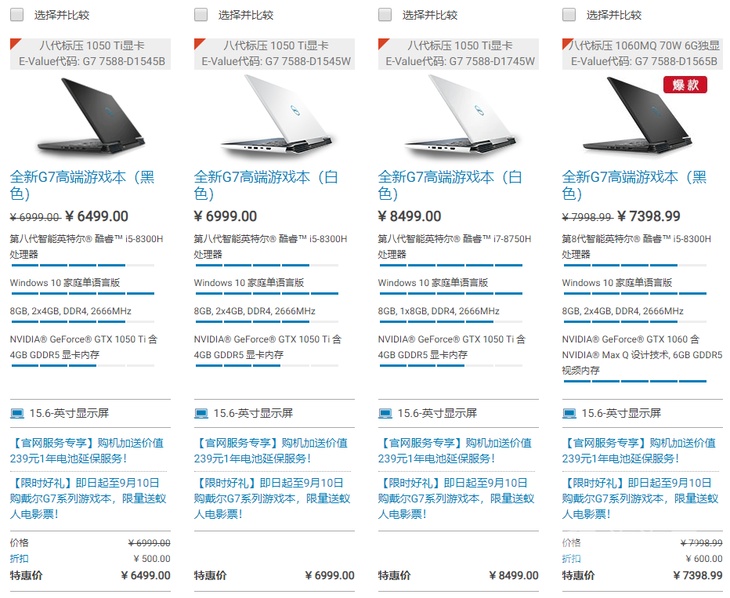Tick compare checkbox for G7 7588-D1545W

pyautogui.click(x=201, y=14)
